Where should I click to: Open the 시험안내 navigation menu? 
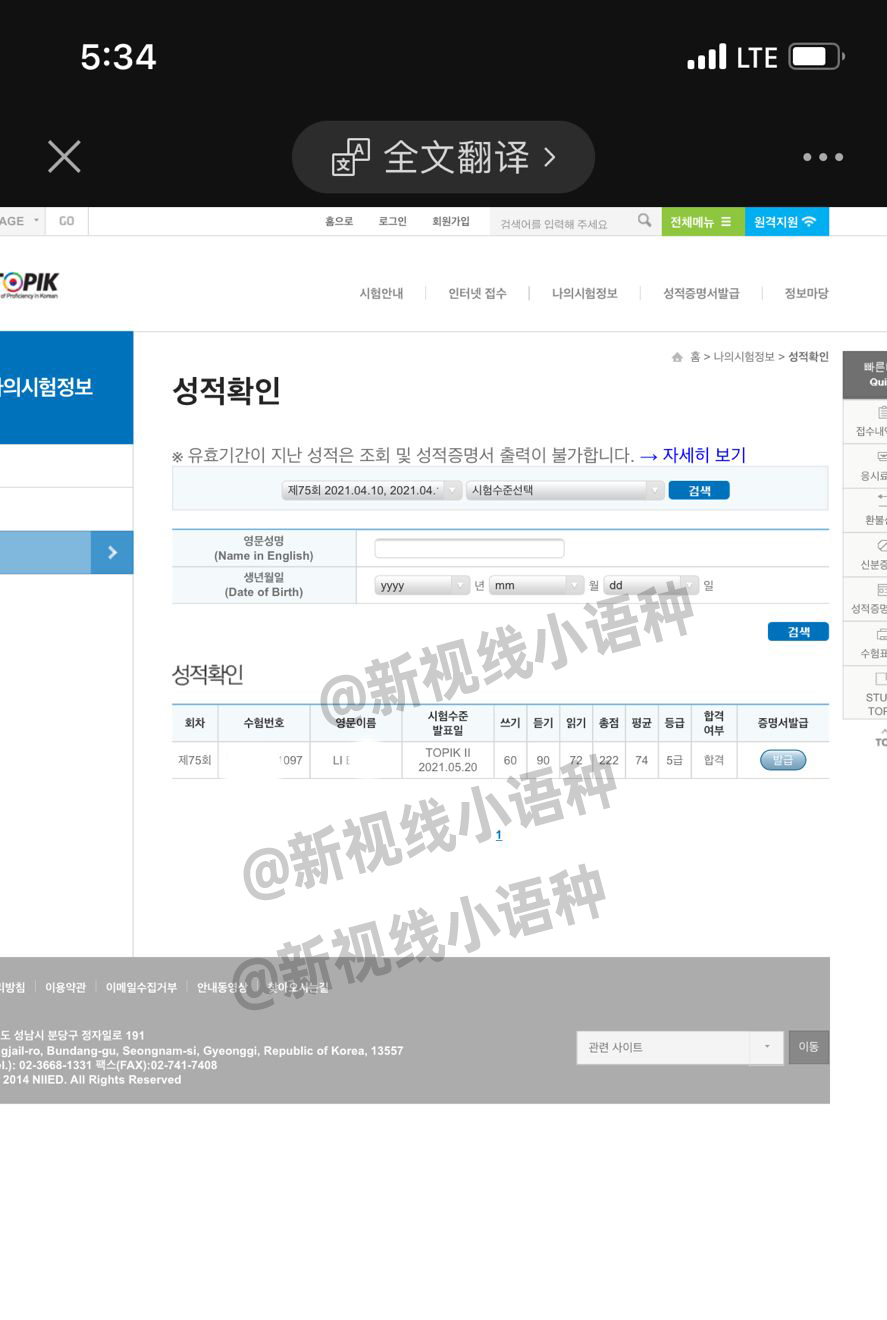pyautogui.click(x=381, y=293)
